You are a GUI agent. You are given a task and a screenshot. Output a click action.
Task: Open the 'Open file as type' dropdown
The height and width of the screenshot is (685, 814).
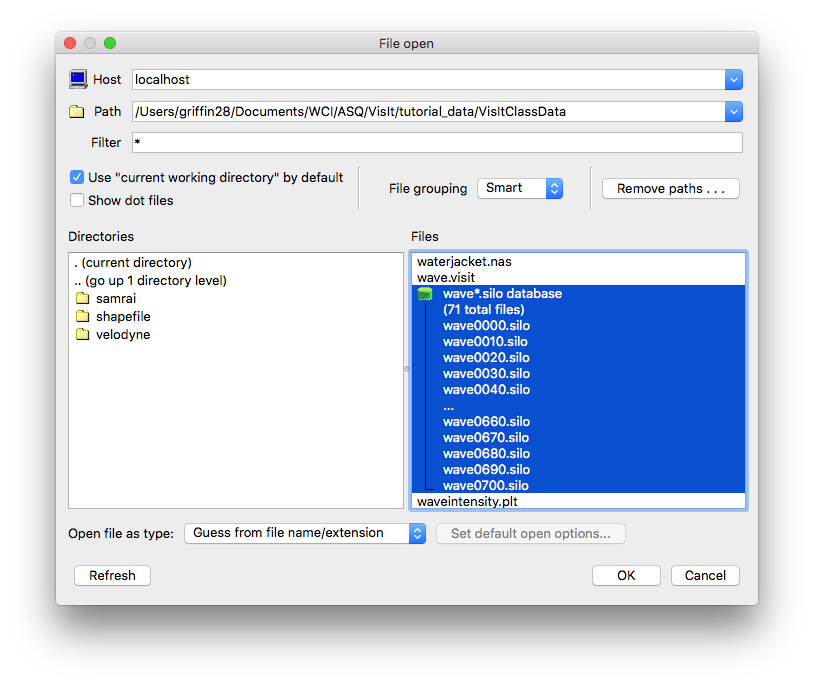[x=305, y=533]
